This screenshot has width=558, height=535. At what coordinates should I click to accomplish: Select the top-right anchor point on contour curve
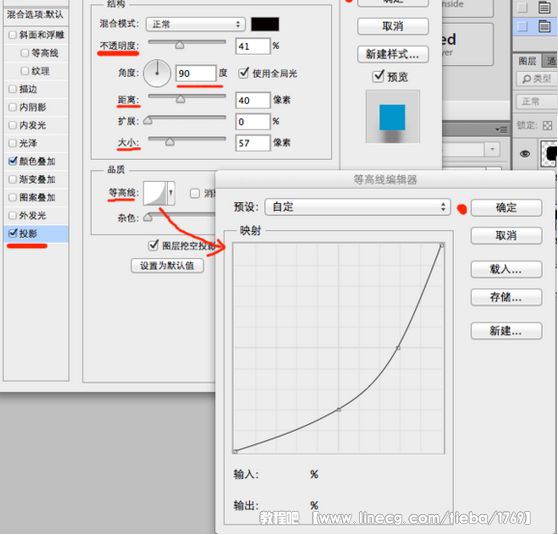(x=442, y=245)
